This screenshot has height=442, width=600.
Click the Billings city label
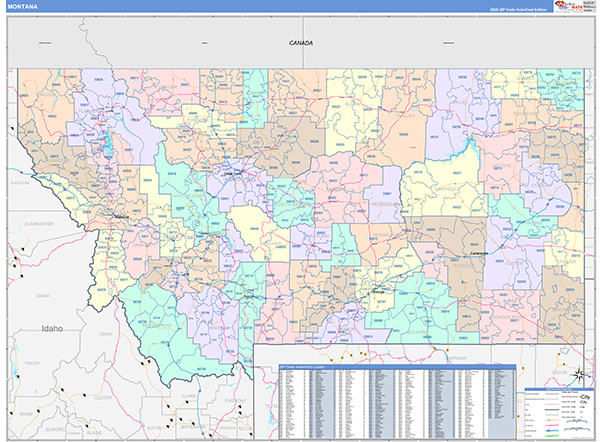click(x=379, y=290)
